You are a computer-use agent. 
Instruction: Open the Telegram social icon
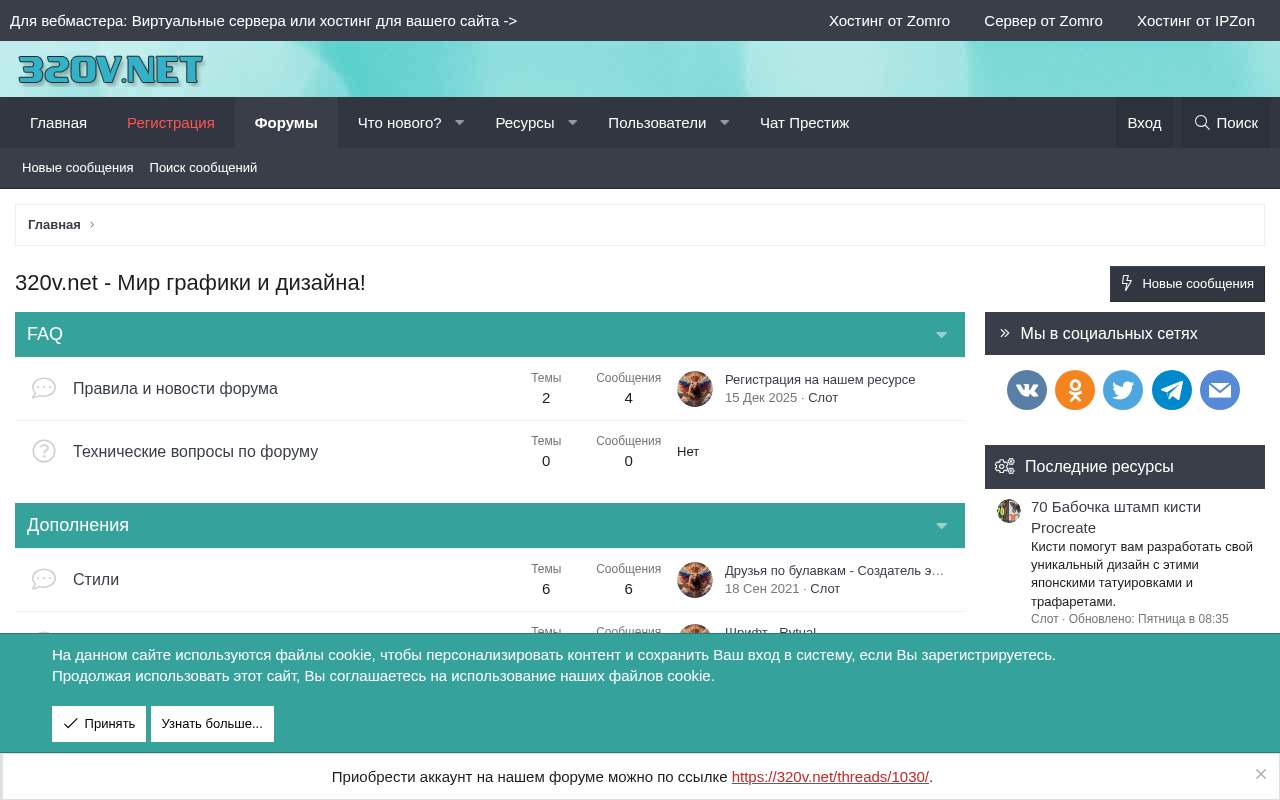(x=1172, y=390)
